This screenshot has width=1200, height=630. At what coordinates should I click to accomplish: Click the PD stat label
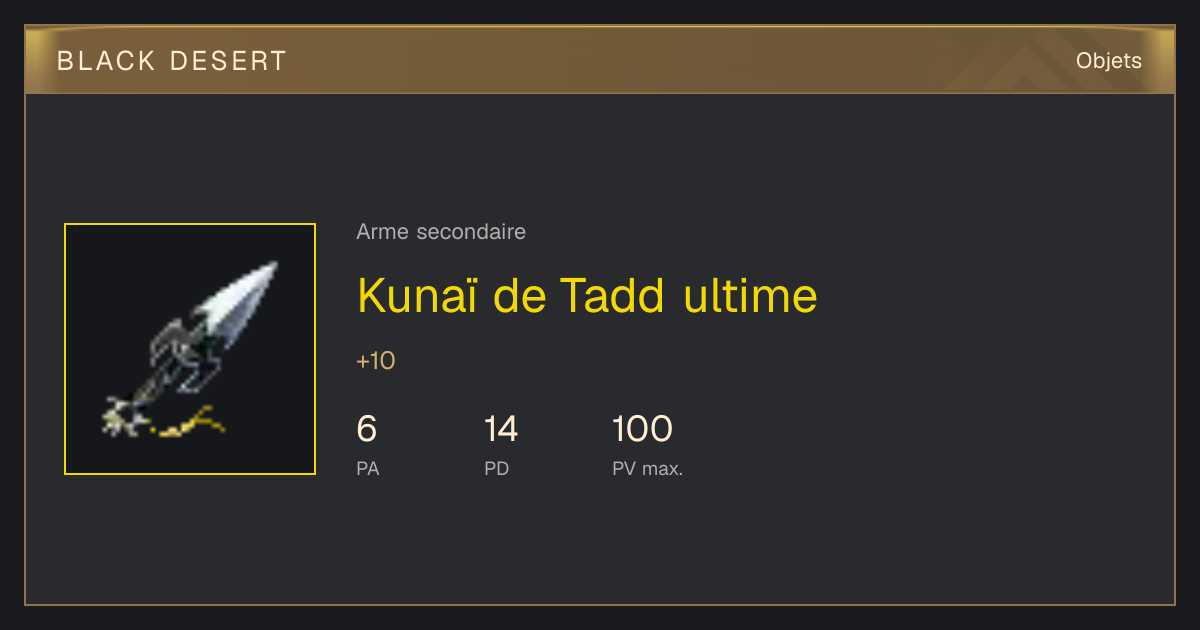pyautogui.click(x=497, y=468)
